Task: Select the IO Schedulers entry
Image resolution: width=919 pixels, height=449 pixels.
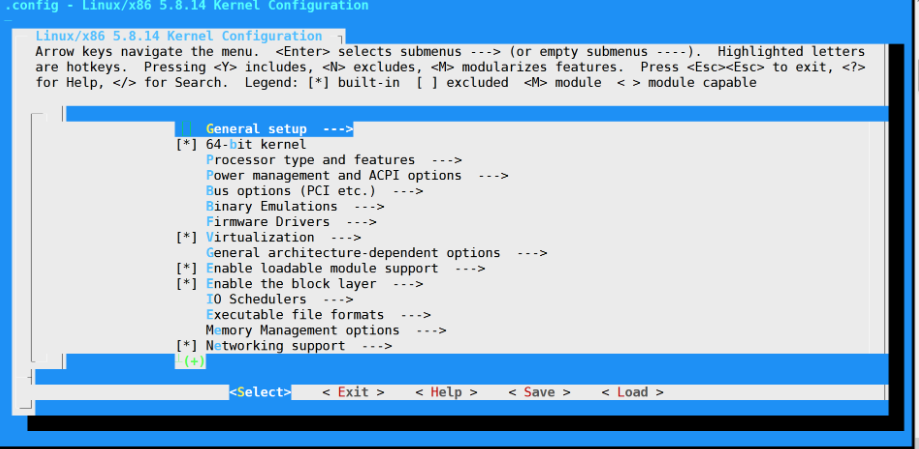Action: (x=280, y=300)
